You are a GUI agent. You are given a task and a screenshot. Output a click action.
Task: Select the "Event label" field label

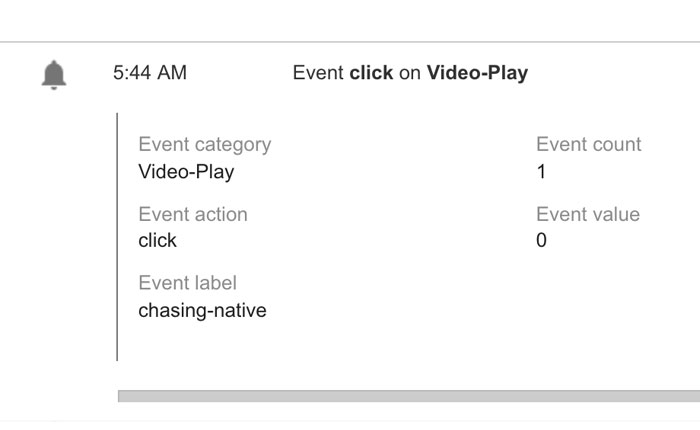187,283
